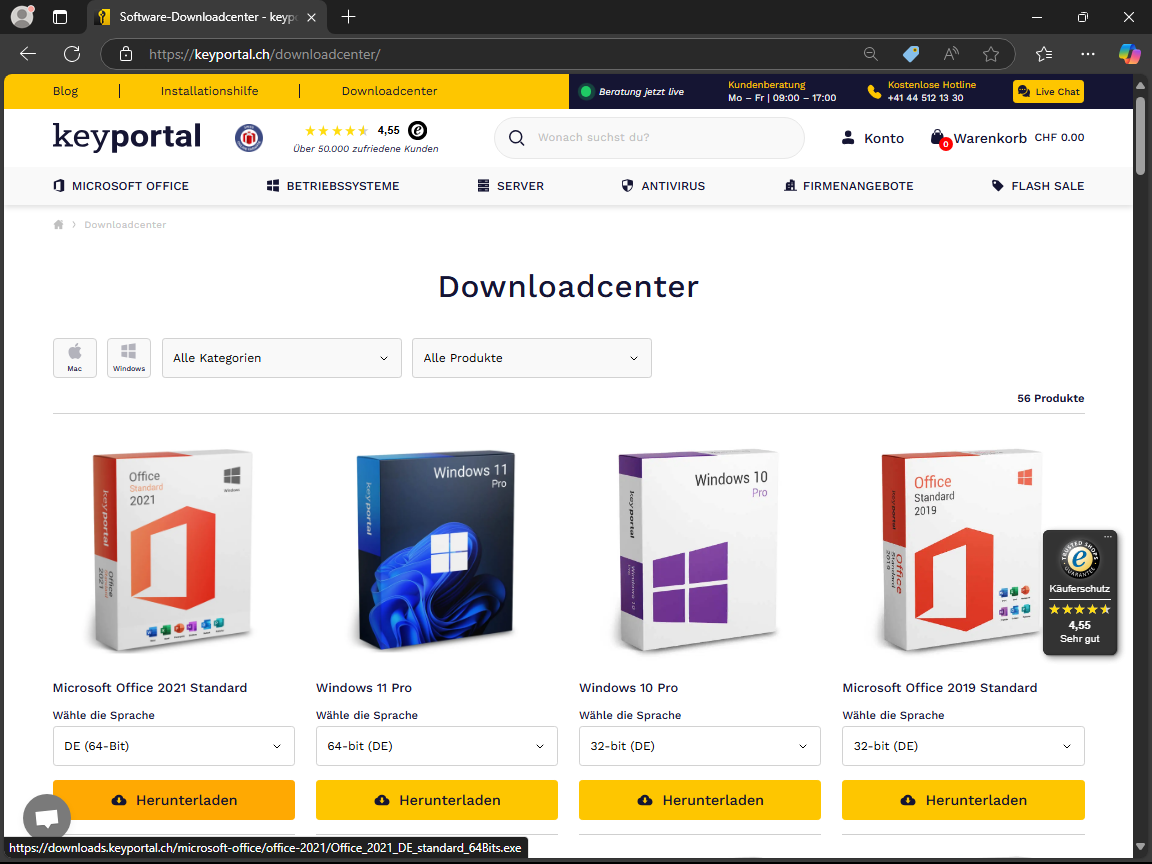The height and width of the screenshot is (864, 1152).
Task: Open the Trusted Shops Käuferschutz badge
Action: coord(1079,593)
